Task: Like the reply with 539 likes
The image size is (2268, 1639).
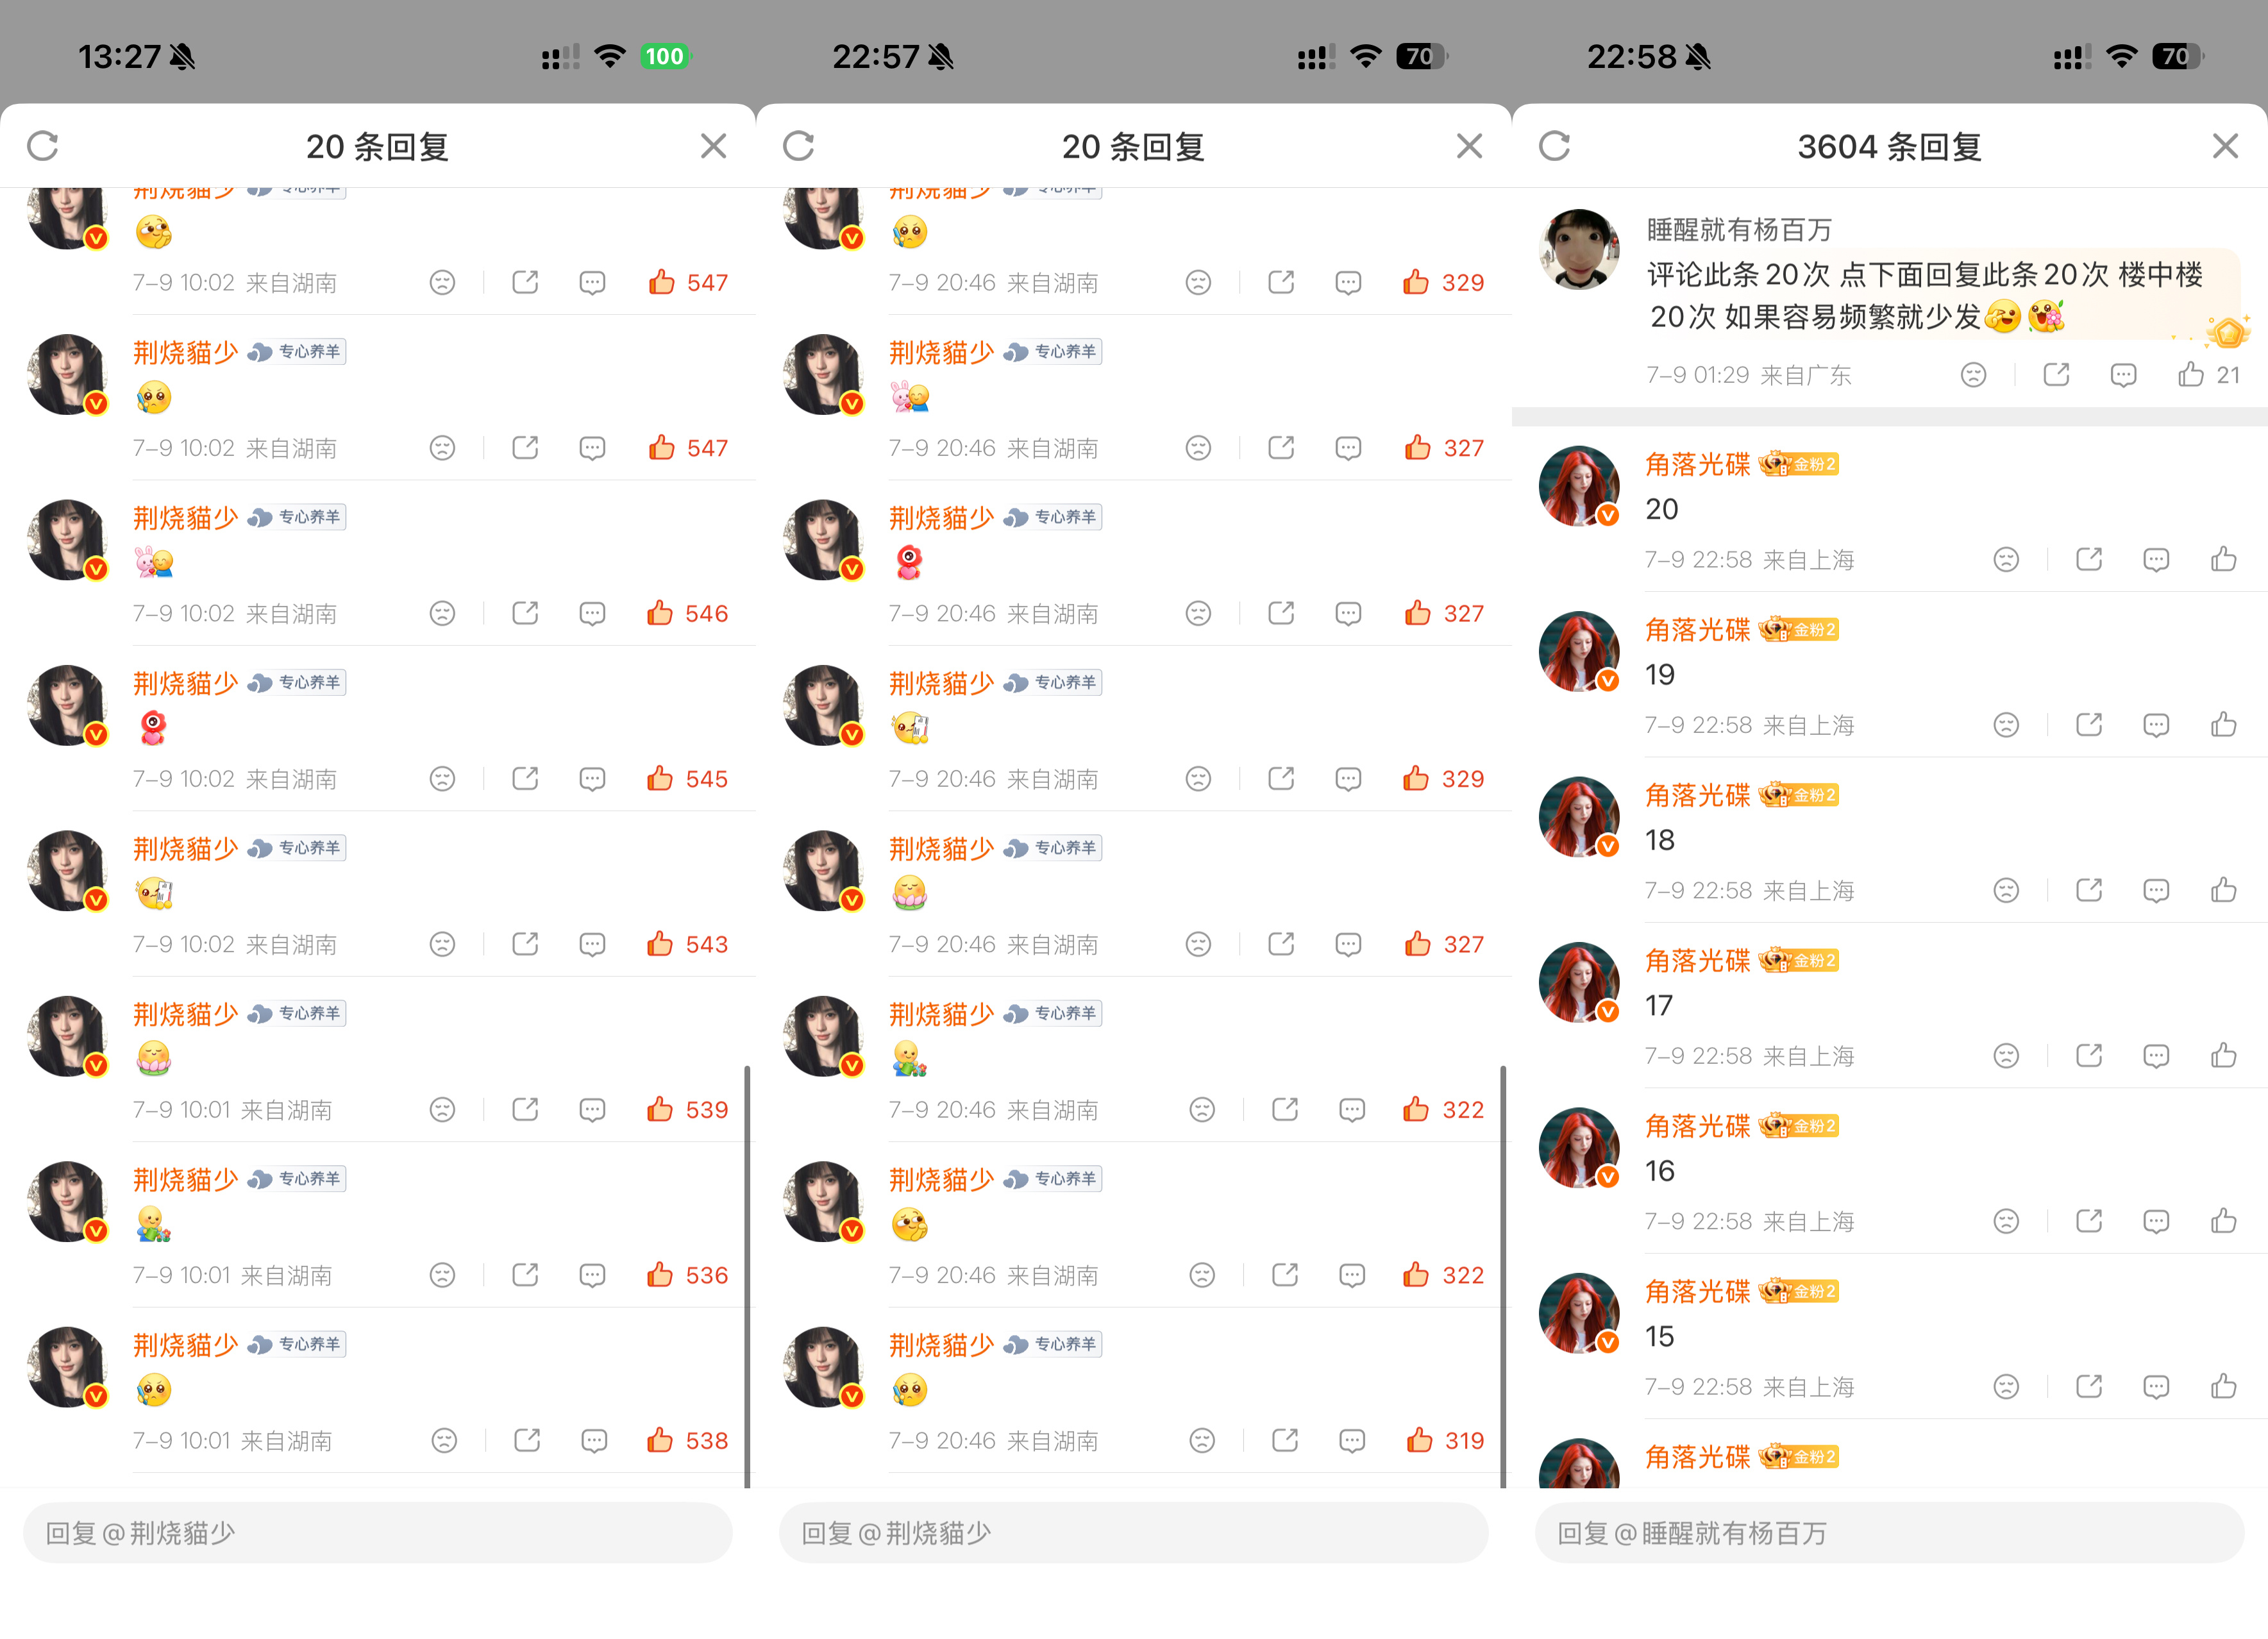Action: (660, 1109)
